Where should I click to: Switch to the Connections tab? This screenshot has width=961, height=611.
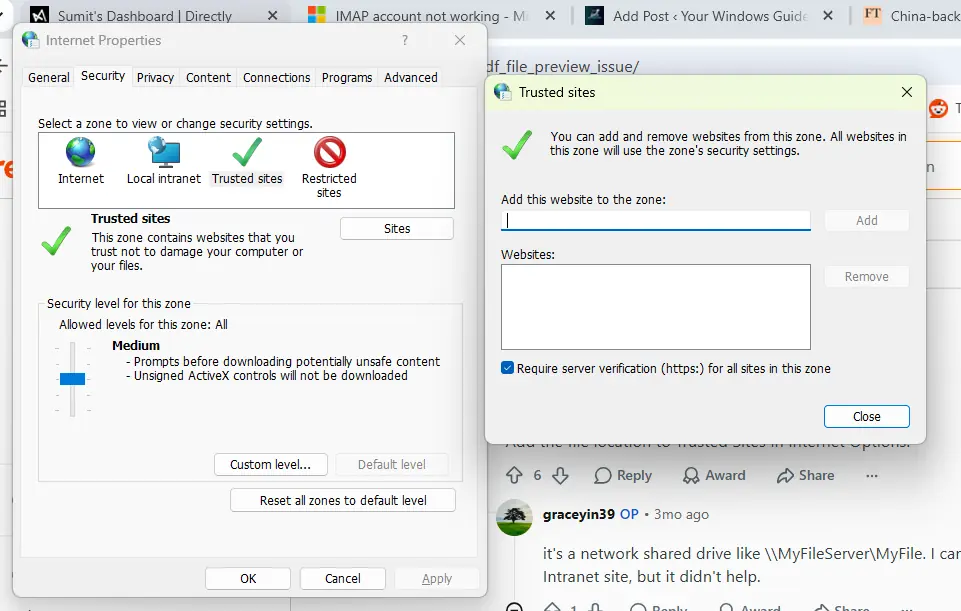[276, 78]
